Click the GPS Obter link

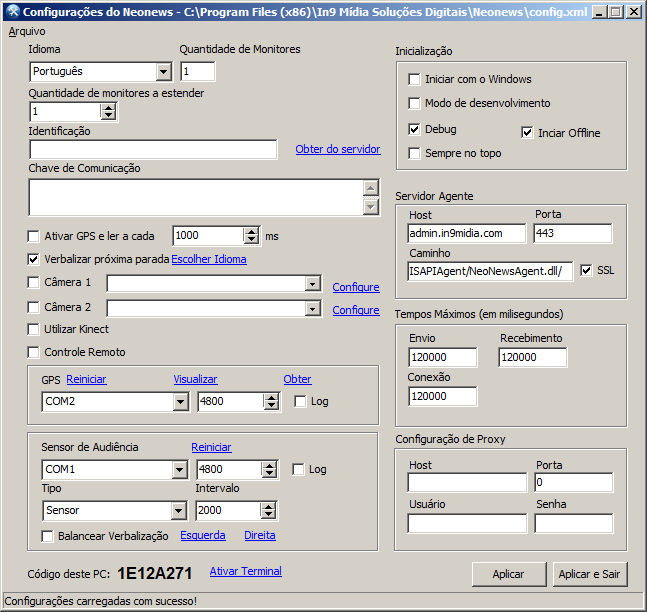(x=297, y=379)
